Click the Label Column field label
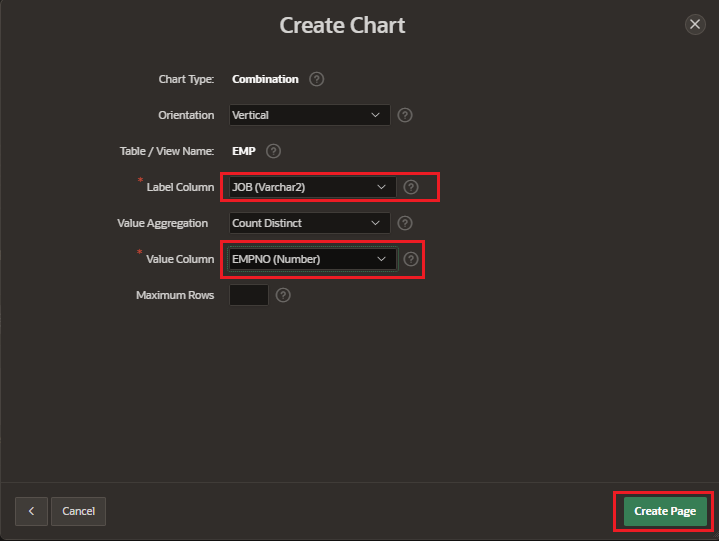The height and width of the screenshot is (541, 719). click(180, 187)
